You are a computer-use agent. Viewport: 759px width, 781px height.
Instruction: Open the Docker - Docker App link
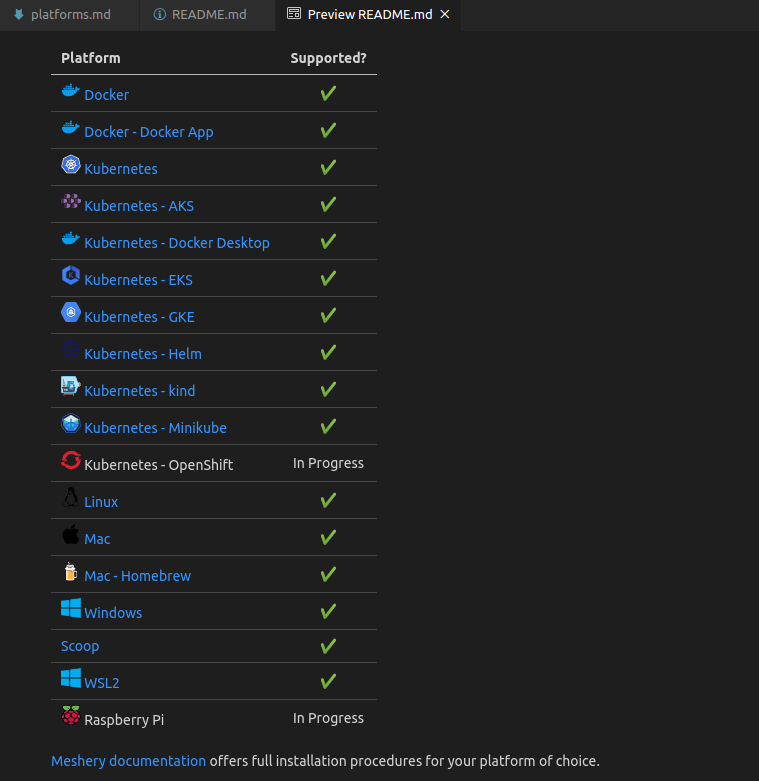pos(149,132)
